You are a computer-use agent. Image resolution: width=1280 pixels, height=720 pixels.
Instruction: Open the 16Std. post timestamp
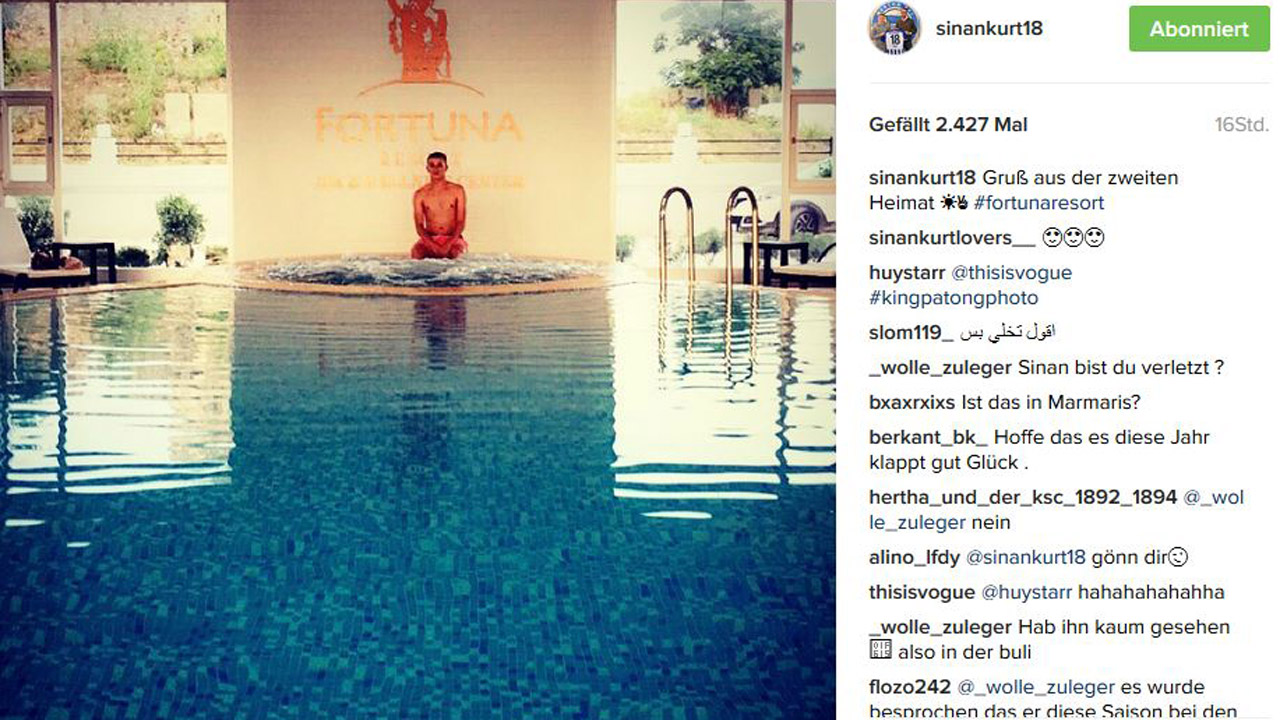tap(1242, 125)
